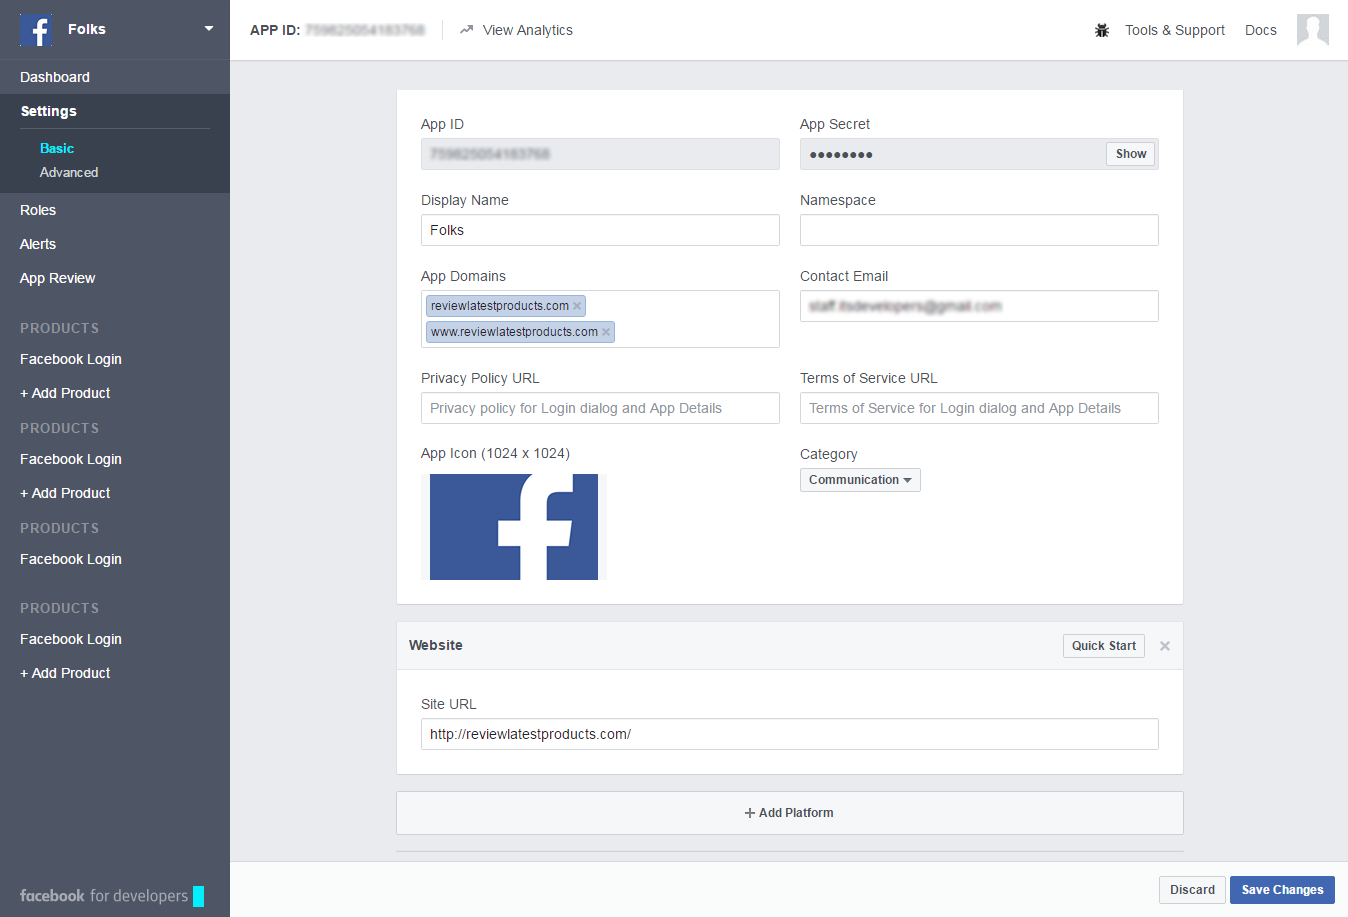This screenshot has width=1348, height=917.
Task: Focus the Display Name field
Action: click(x=600, y=230)
